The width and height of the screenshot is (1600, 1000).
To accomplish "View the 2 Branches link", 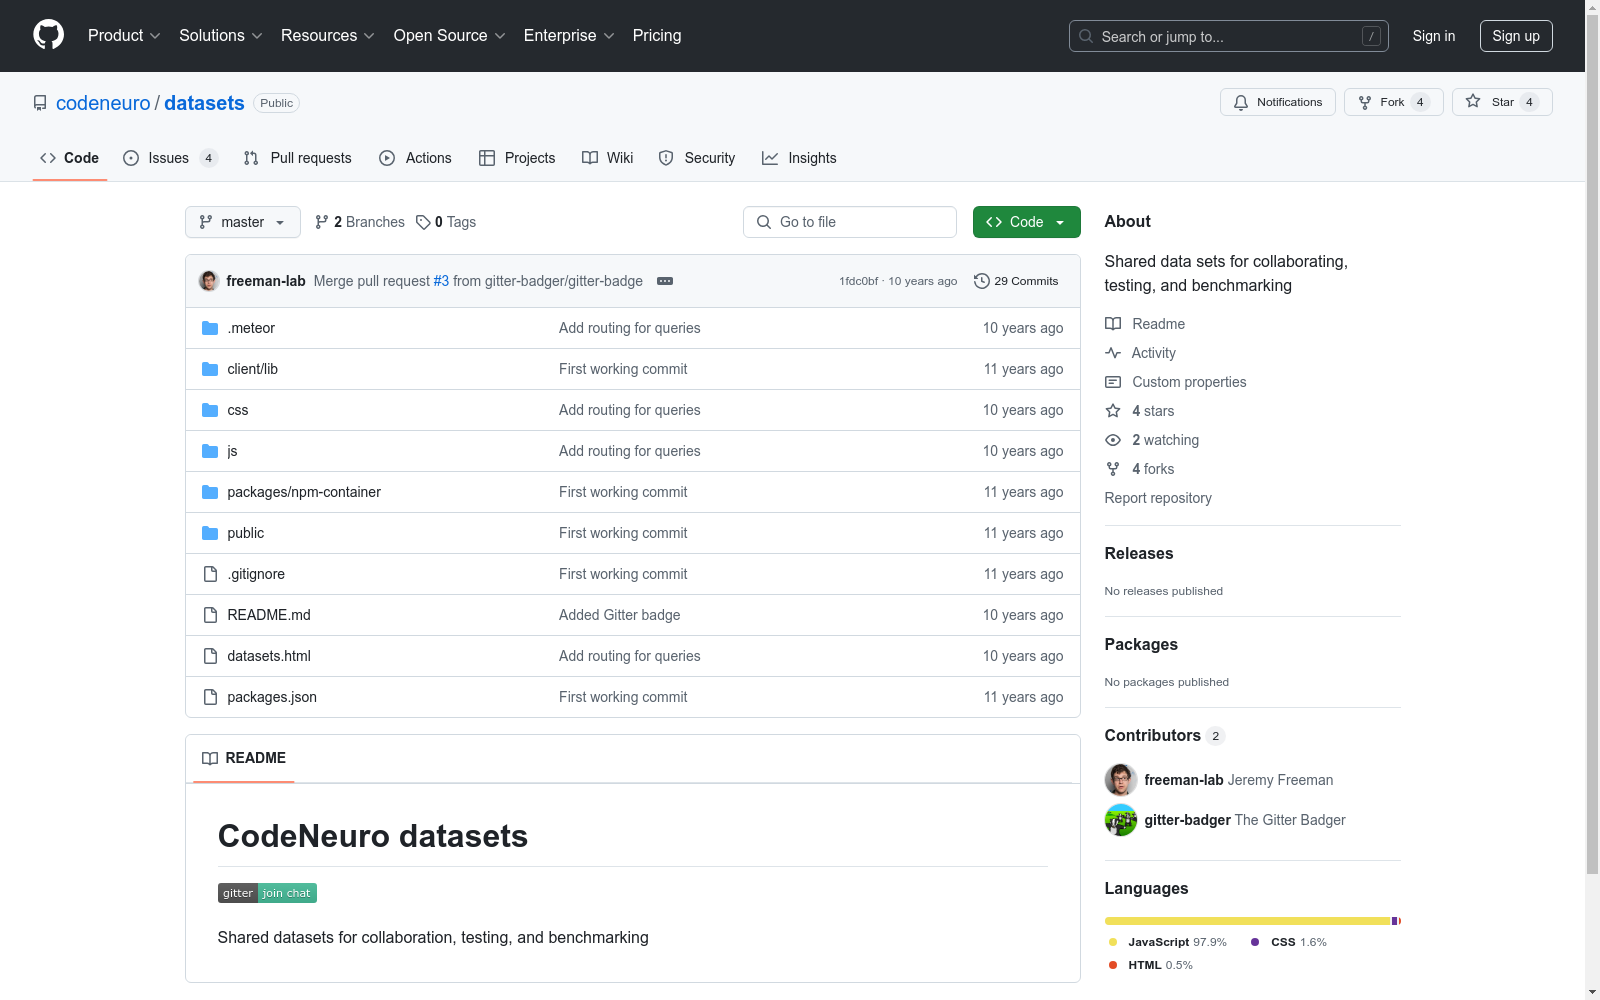I will point(360,222).
